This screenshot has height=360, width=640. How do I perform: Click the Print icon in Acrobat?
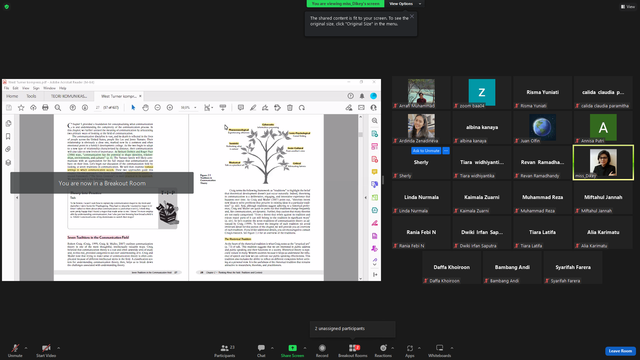(x=45, y=108)
